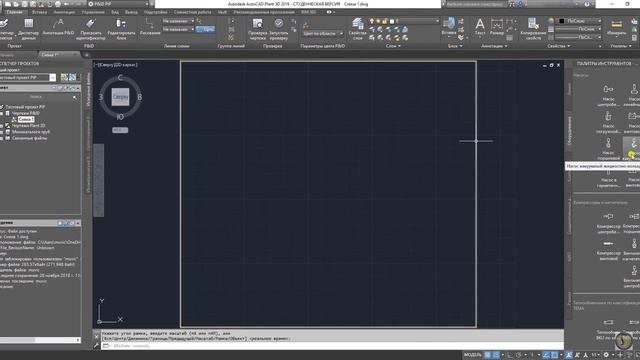This screenshot has height=360, width=640.
Task: Switch to the Совместная работа ribbon tab
Action: pos(192,12)
